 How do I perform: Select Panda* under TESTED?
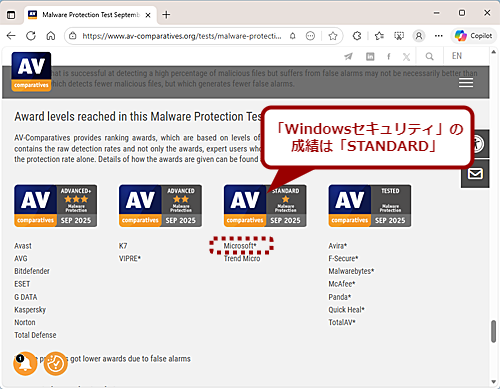tap(340, 297)
